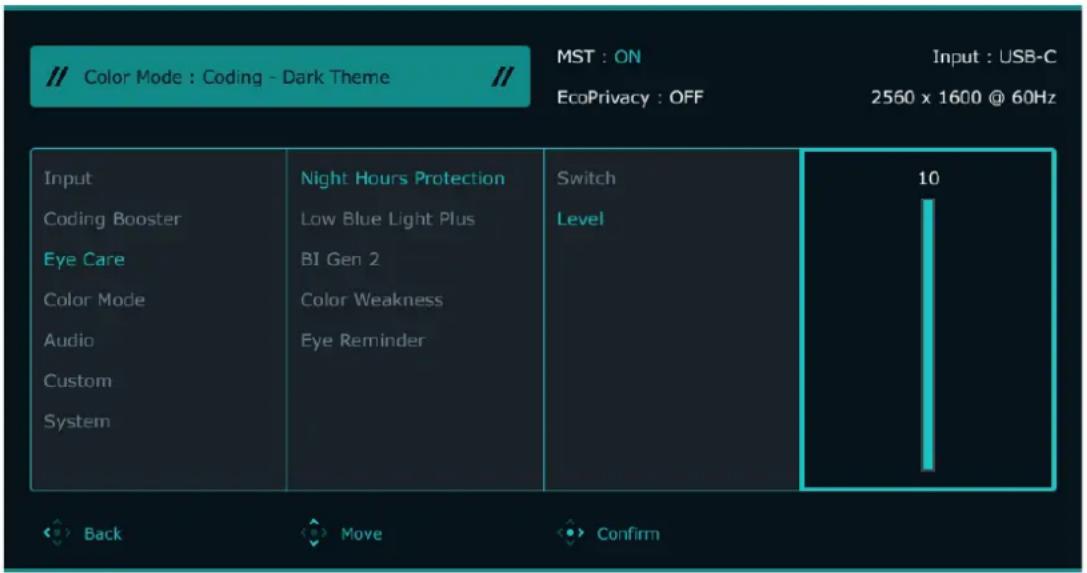Click the Back label
Screen dimensions: 1087x573
click(x=103, y=534)
